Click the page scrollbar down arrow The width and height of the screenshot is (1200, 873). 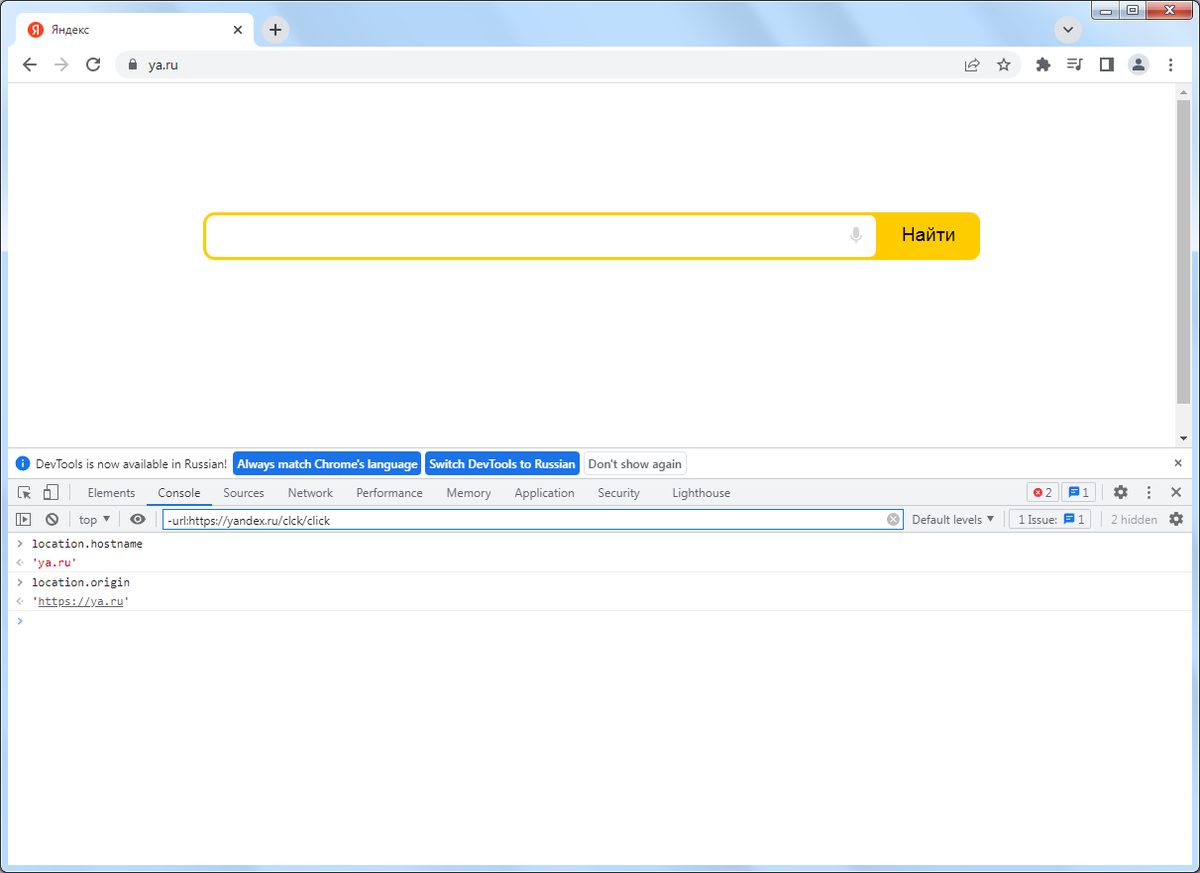point(1183,438)
